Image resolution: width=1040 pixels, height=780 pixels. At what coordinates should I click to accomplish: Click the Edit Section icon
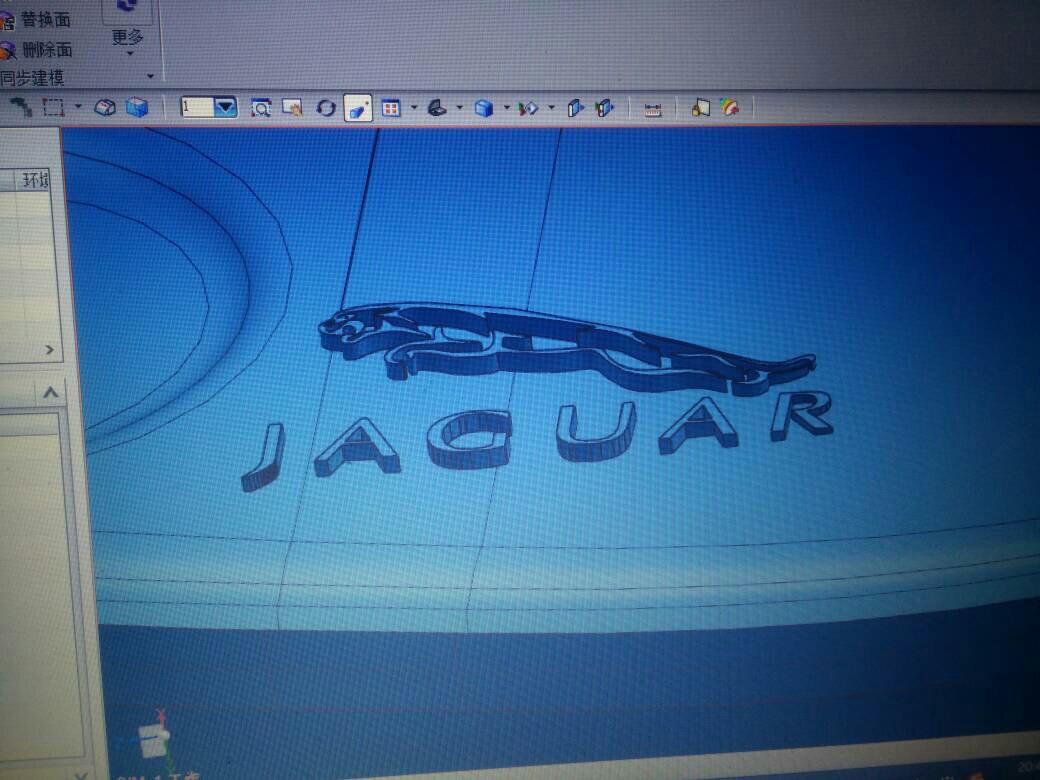click(x=576, y=107)
